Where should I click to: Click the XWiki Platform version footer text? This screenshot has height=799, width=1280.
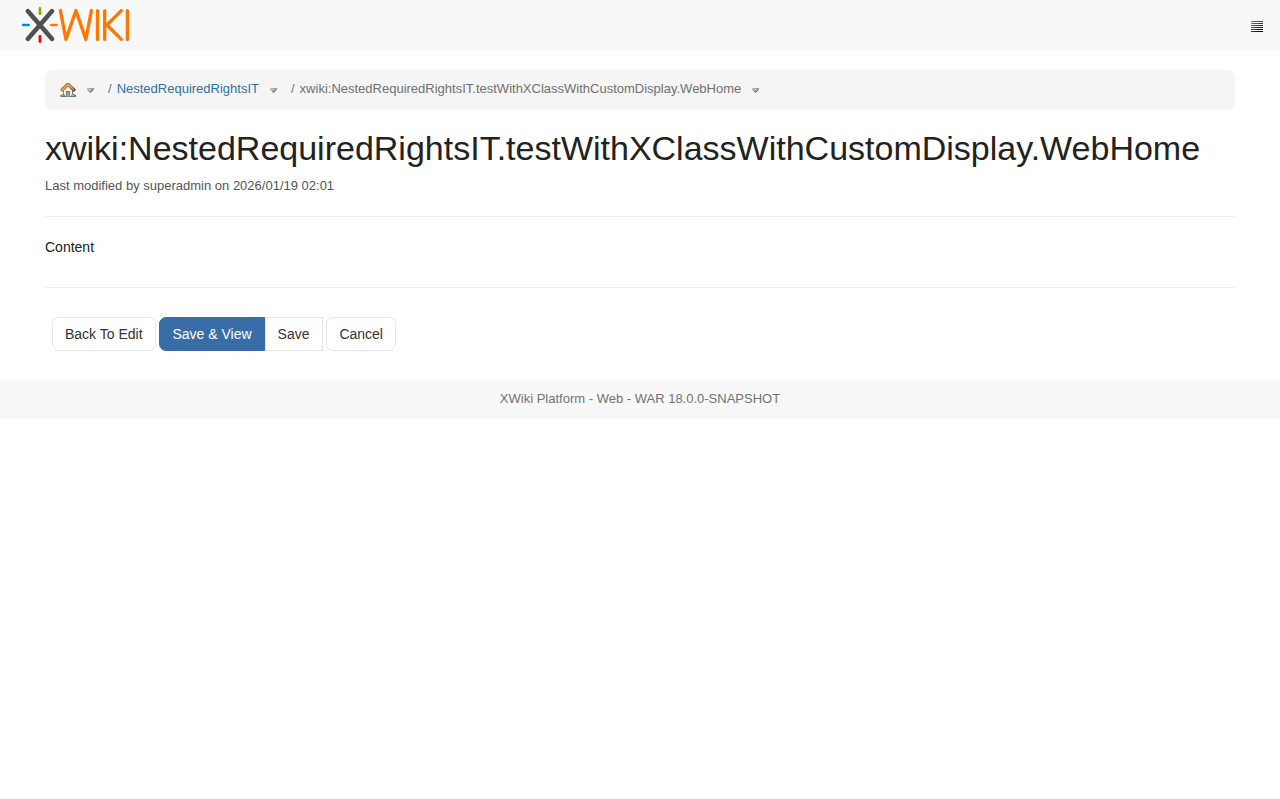(640, 399)
